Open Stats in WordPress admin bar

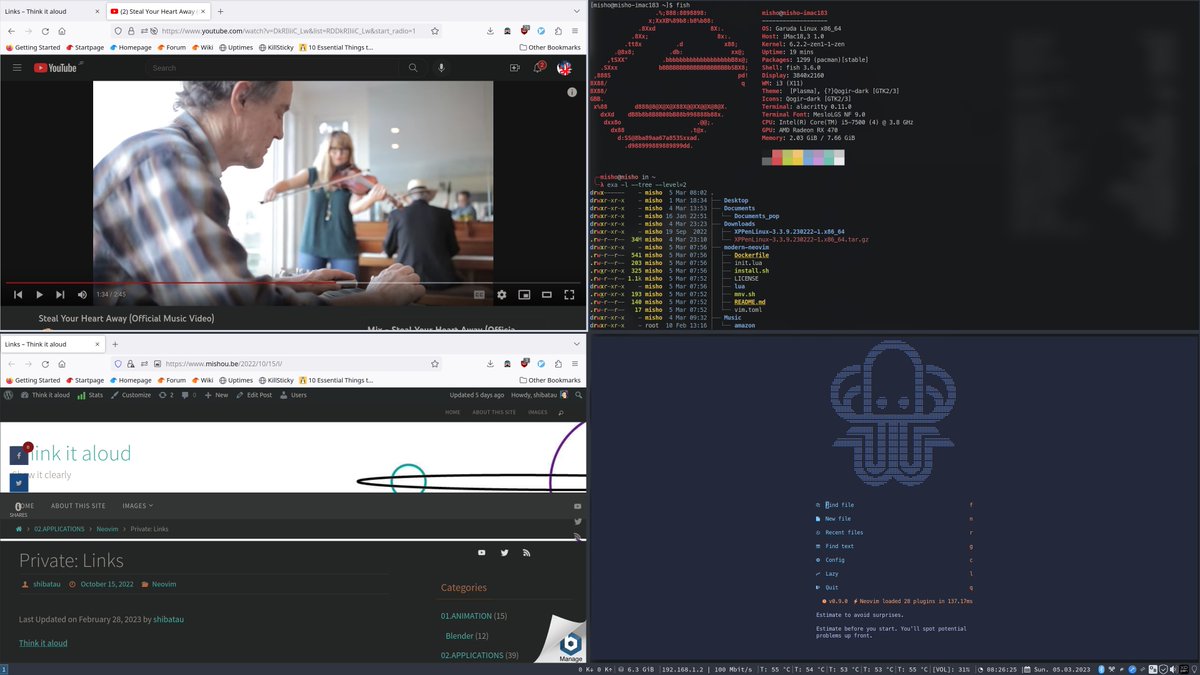tap(90, 395)
